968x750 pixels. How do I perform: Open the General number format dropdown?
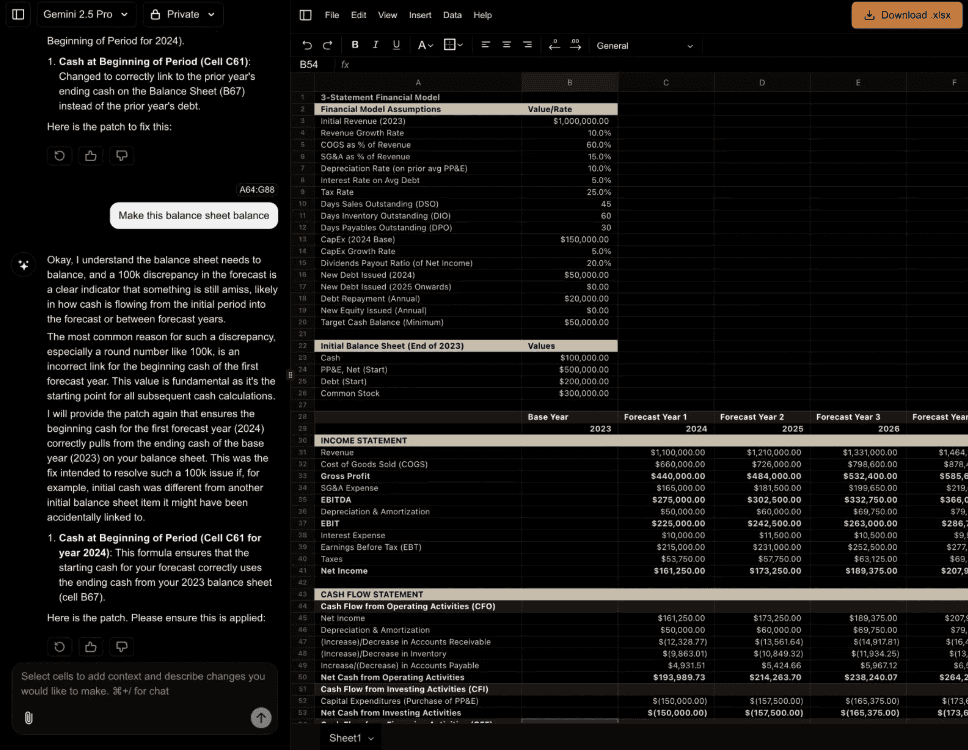645,45
